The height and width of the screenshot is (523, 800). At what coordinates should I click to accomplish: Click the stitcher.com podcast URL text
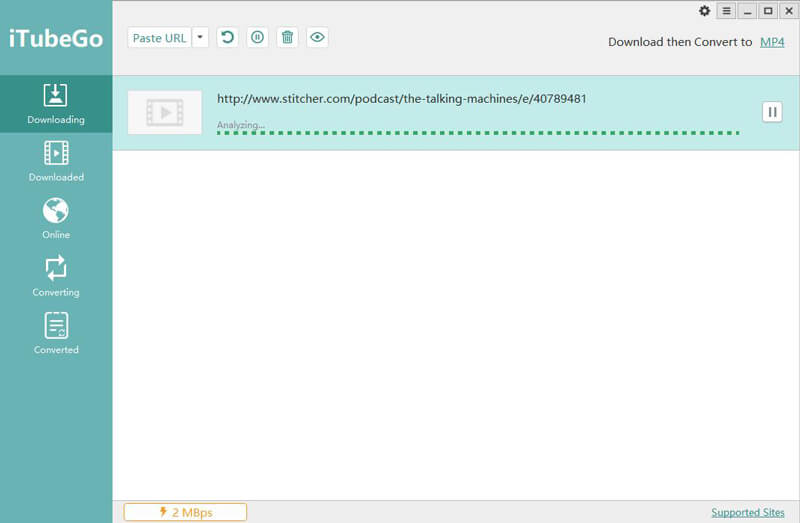(402, 98)
